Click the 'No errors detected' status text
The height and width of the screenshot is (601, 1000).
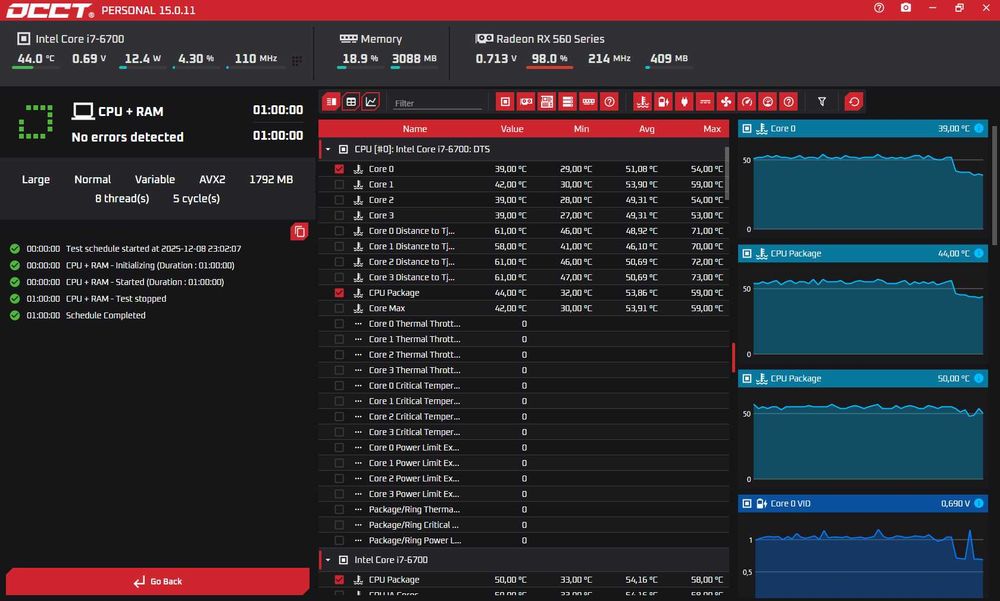pyautogui.click(x=128, y=137)
